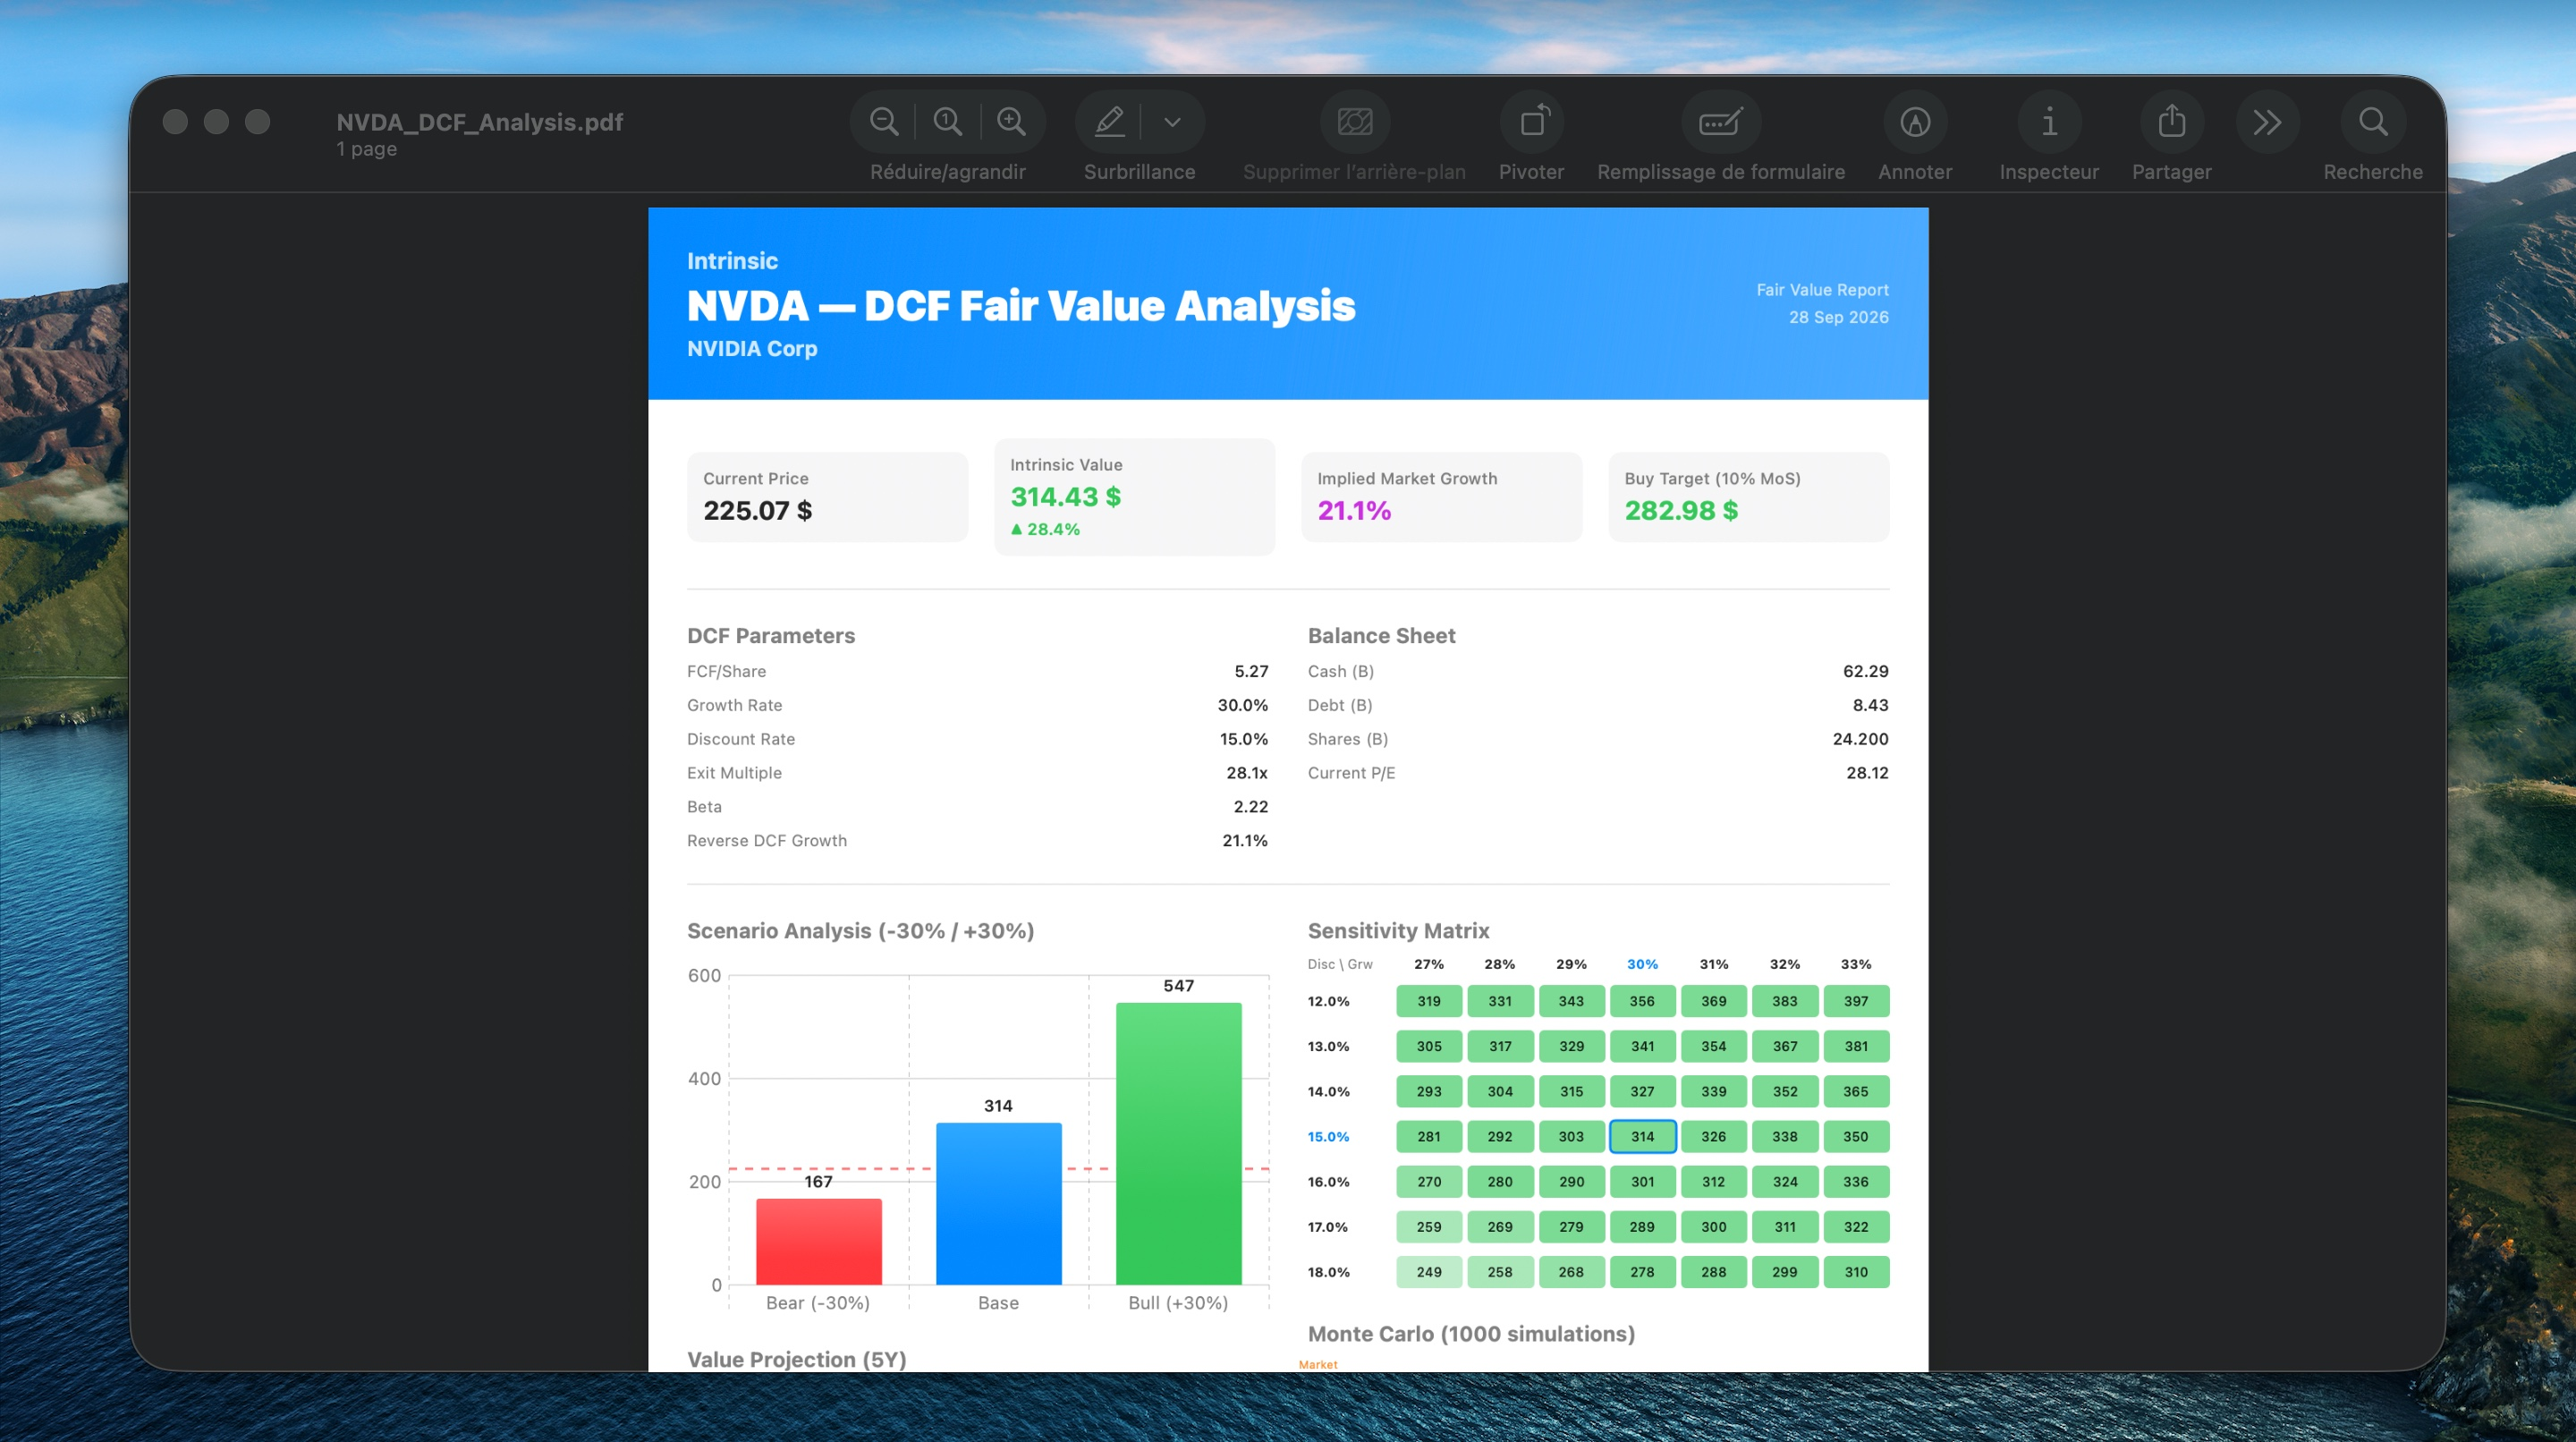The height and width of the screenshot is (1442, 2576).
Task: Select the Intrinsic Value 314.43 $ figure
Action: pyautogui.click(x=1065, y=496)
